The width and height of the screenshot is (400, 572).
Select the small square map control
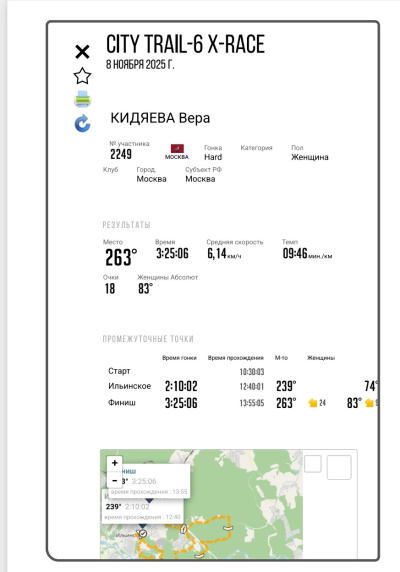point(312,464)
